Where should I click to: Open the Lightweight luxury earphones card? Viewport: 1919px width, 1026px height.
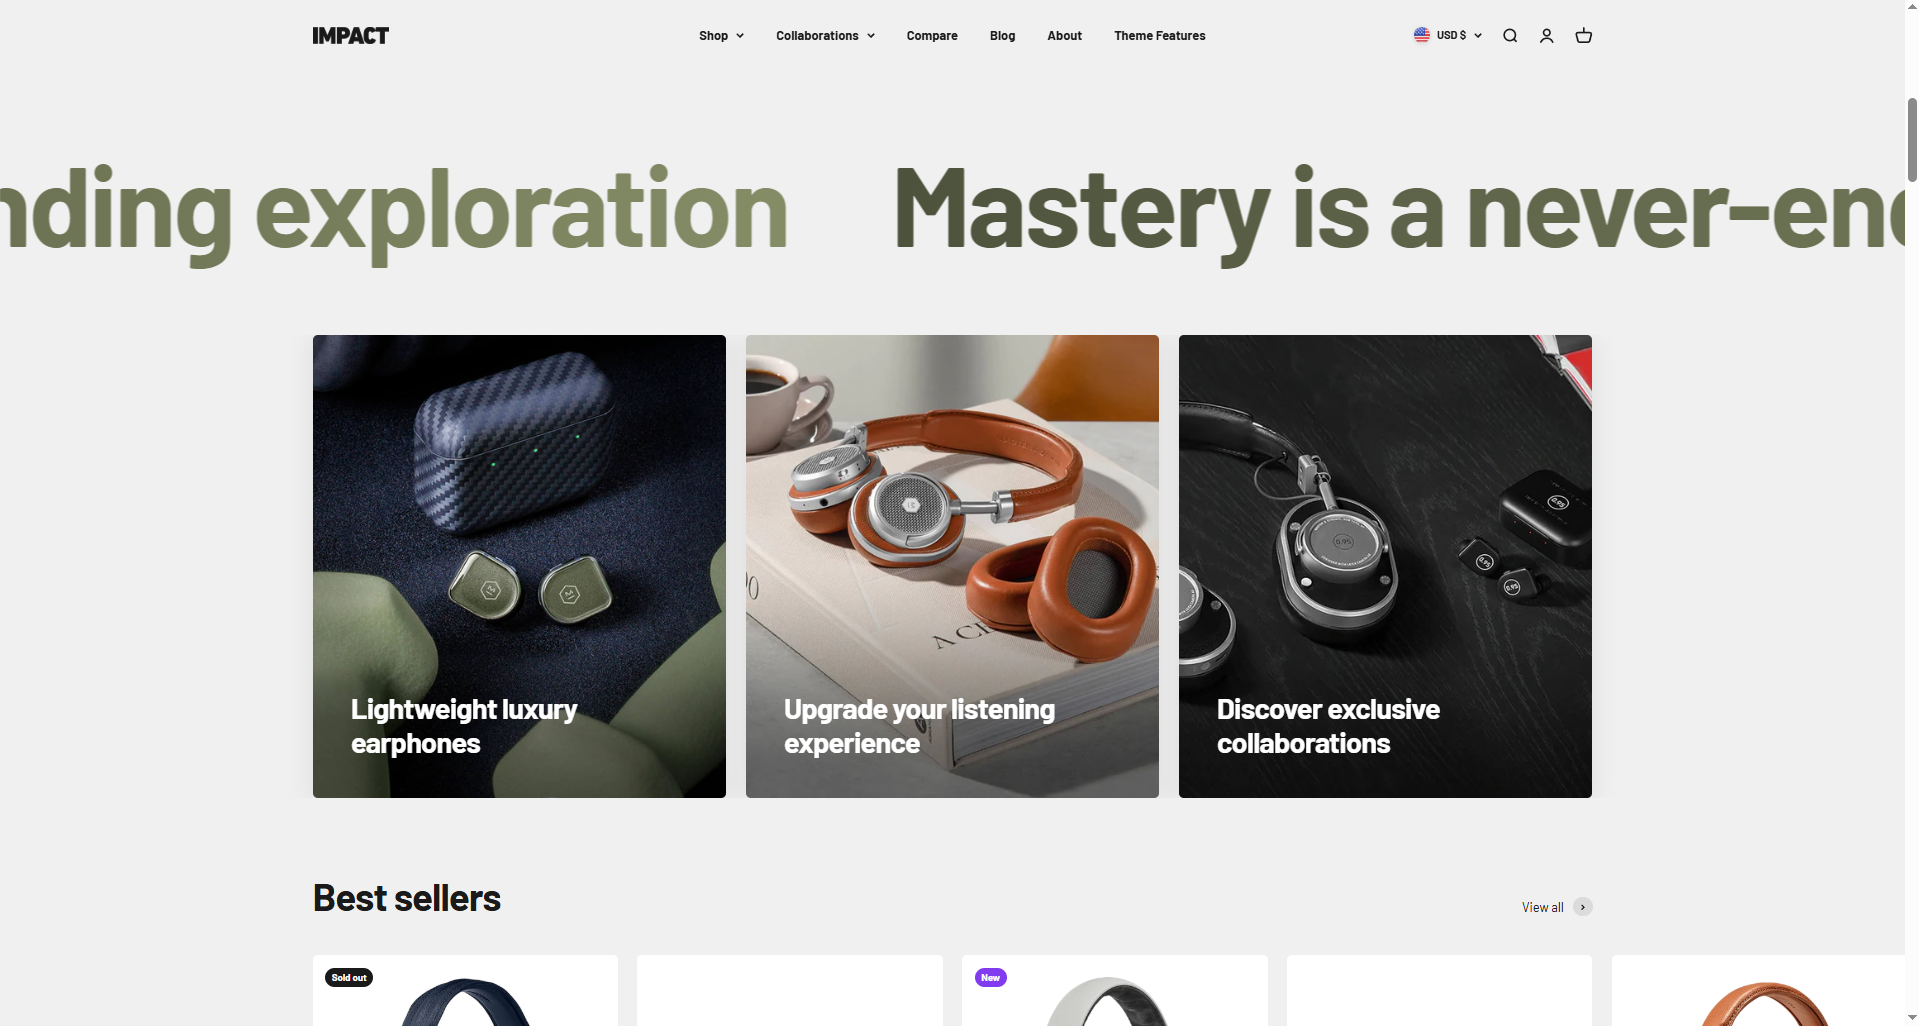519,566
